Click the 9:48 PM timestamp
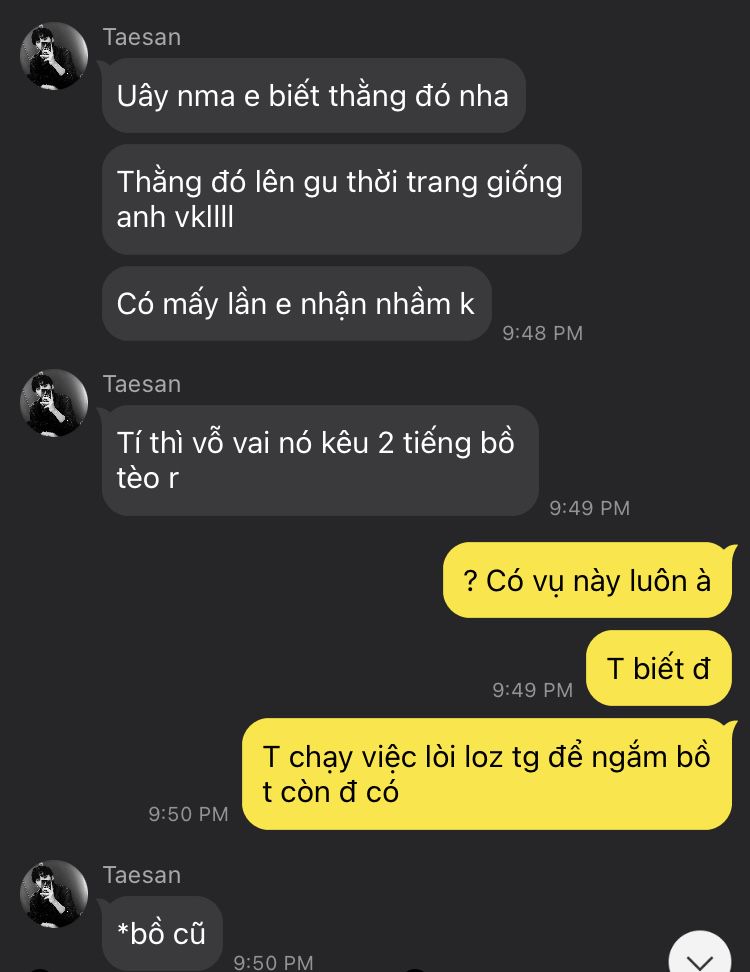The width and height of the screenshot is (750, 972). pos(542,333)
